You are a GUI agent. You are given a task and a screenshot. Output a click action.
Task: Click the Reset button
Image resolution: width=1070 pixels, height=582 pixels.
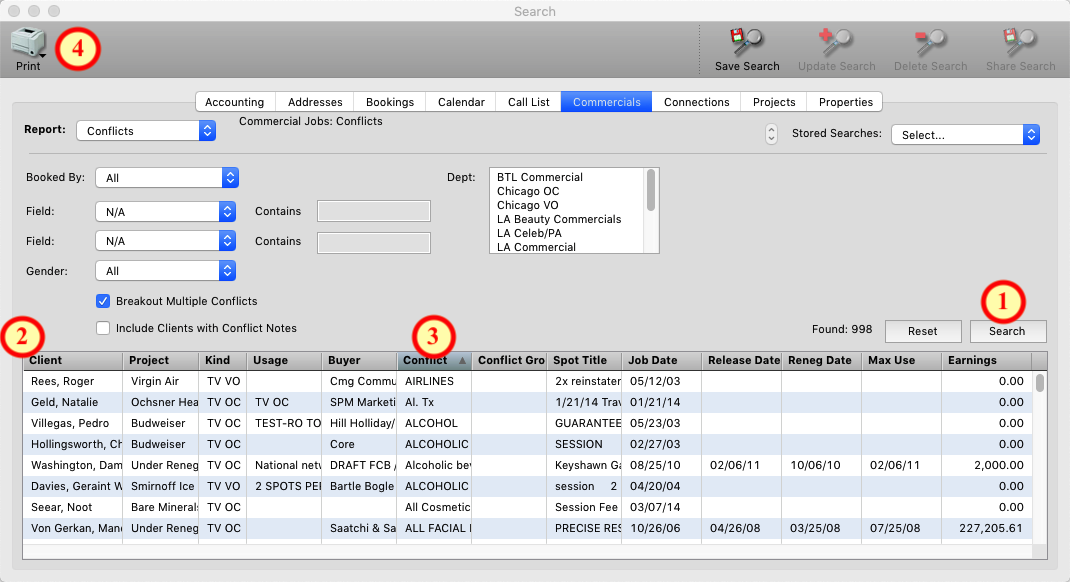[x=923, y=331]
